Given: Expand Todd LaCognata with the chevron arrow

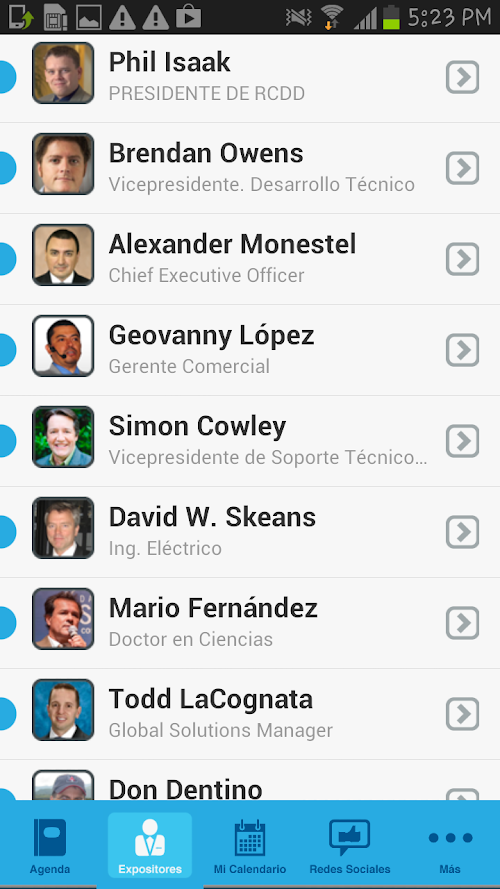Looking at the screenshot, I should pos(463,714).
